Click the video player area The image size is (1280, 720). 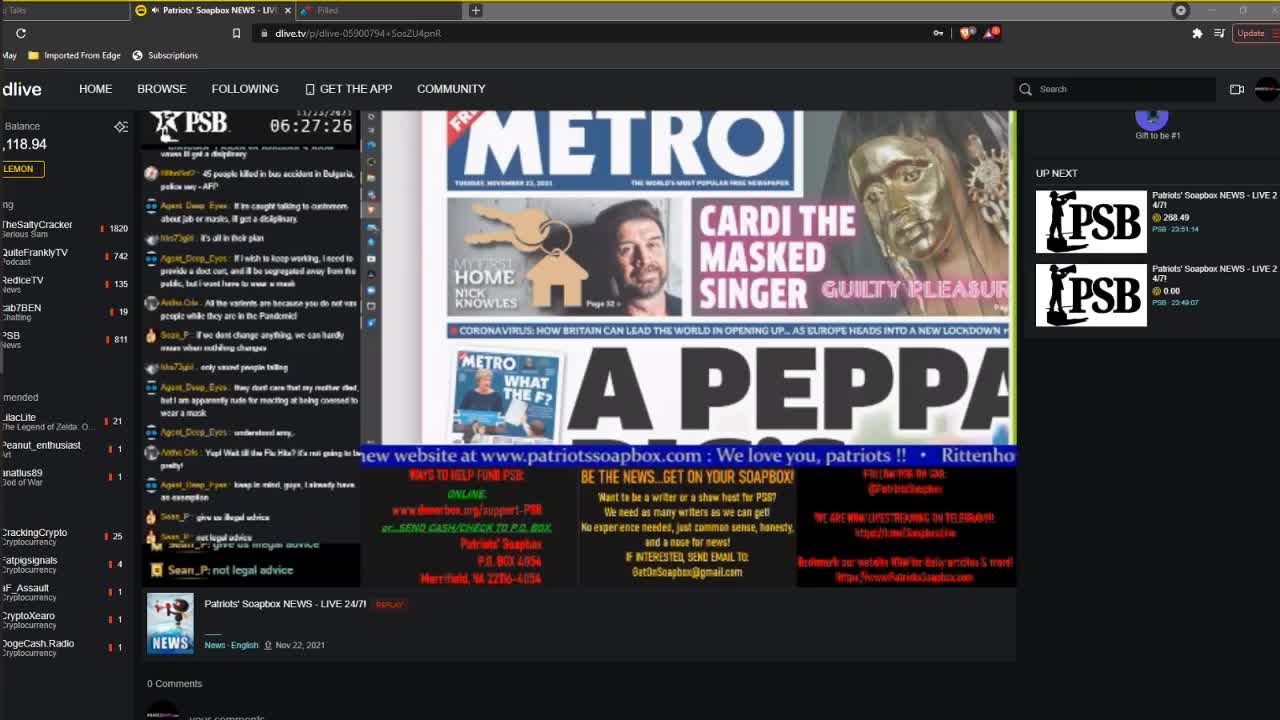pos(580,348)
